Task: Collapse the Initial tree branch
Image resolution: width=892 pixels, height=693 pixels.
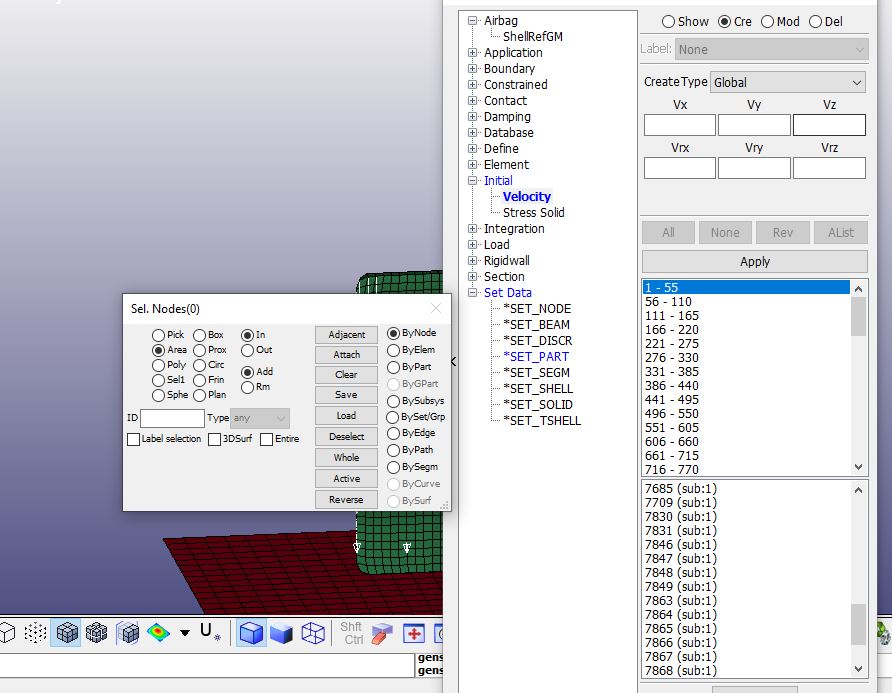Action: [x=475, y=180]
